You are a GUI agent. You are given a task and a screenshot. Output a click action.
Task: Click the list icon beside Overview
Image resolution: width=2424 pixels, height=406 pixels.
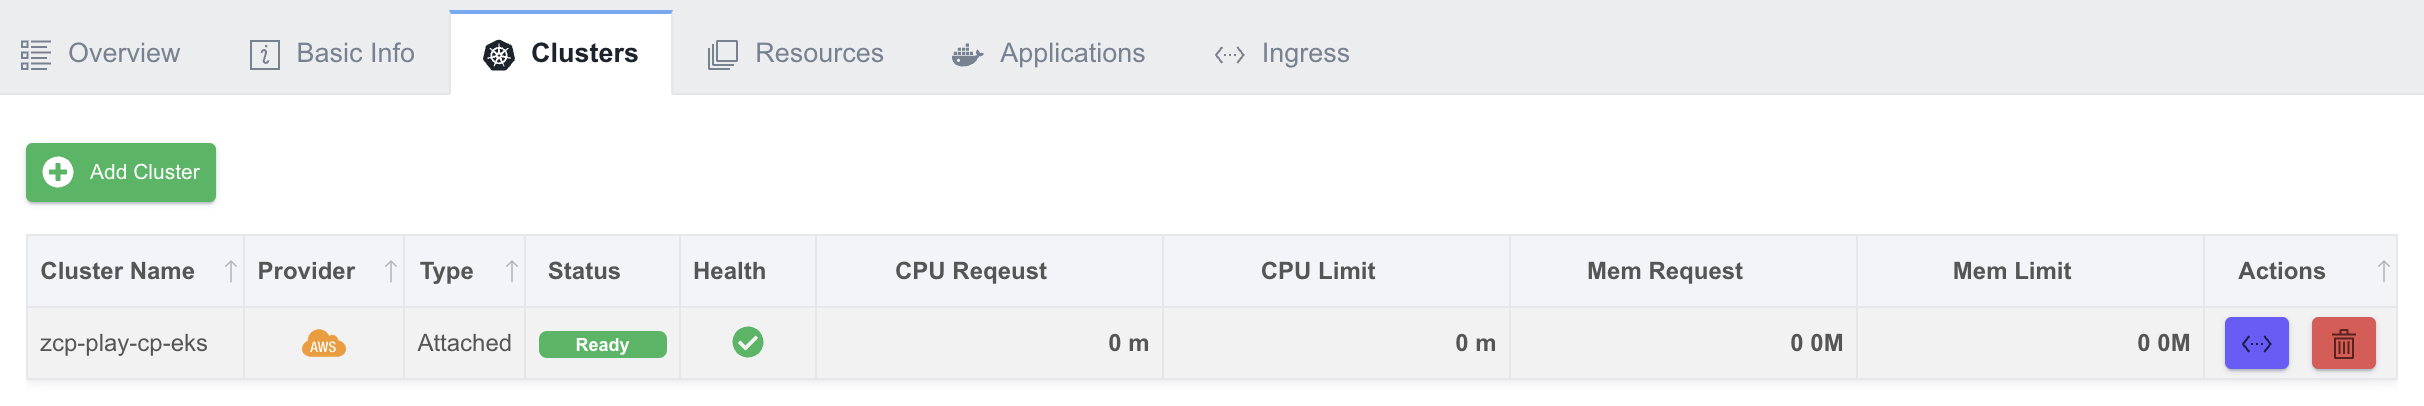[36, 55]
